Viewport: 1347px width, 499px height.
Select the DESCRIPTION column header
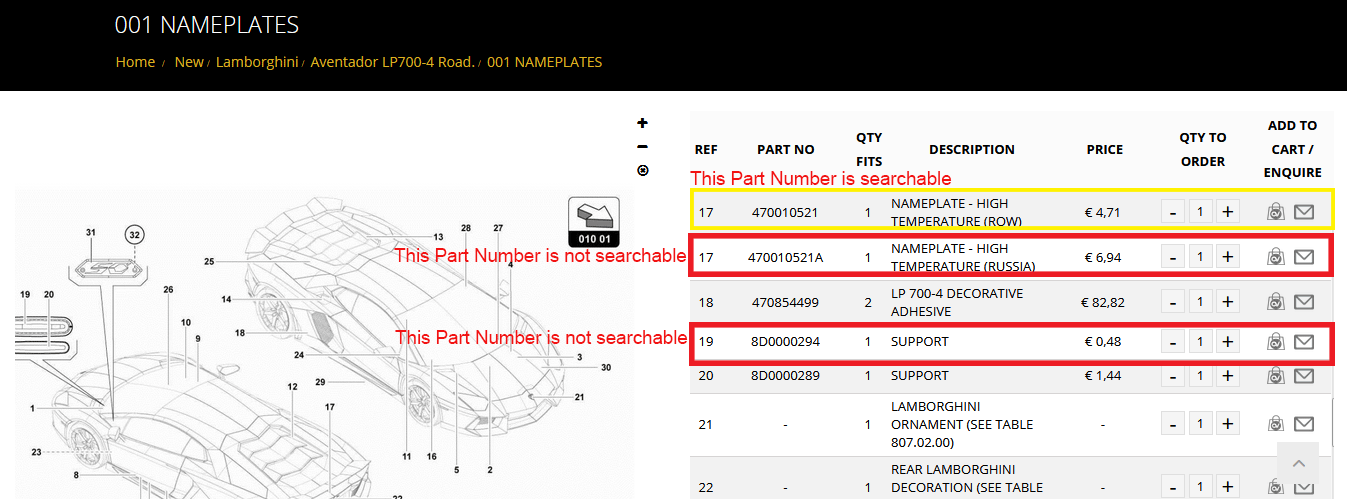click(972, 150)
